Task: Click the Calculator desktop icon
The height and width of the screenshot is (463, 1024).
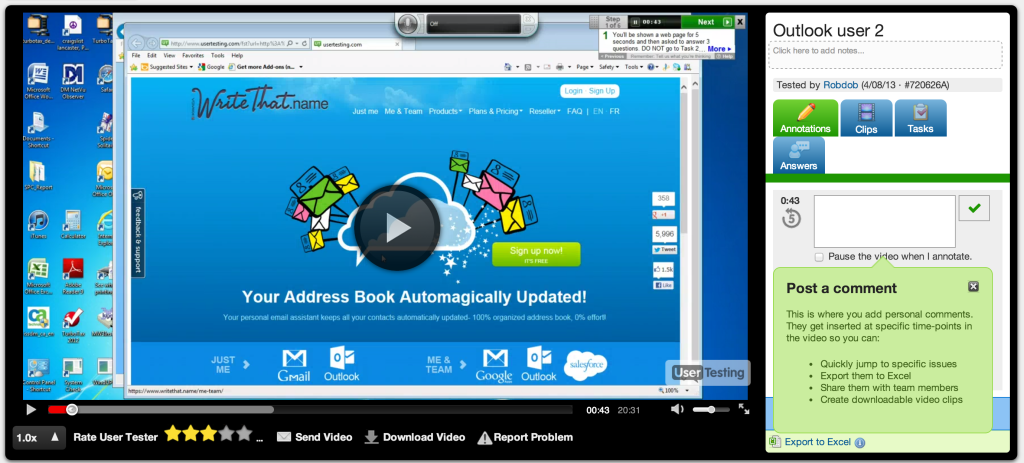Action: point(72,225)
